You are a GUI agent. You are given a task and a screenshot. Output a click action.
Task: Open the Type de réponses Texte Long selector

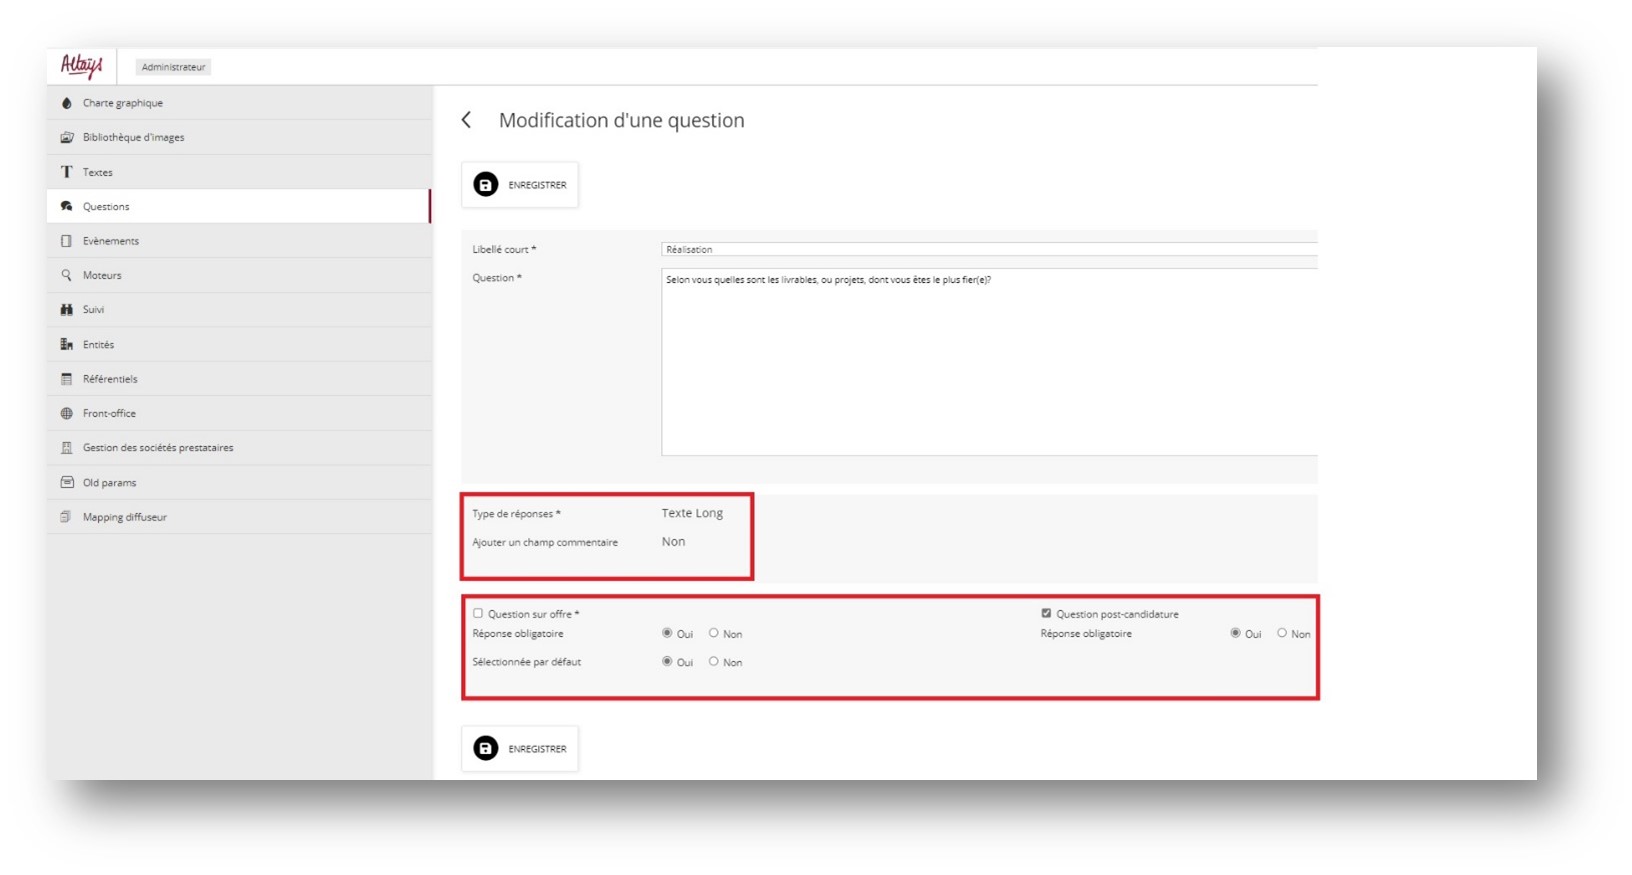(x=692, y=513)
